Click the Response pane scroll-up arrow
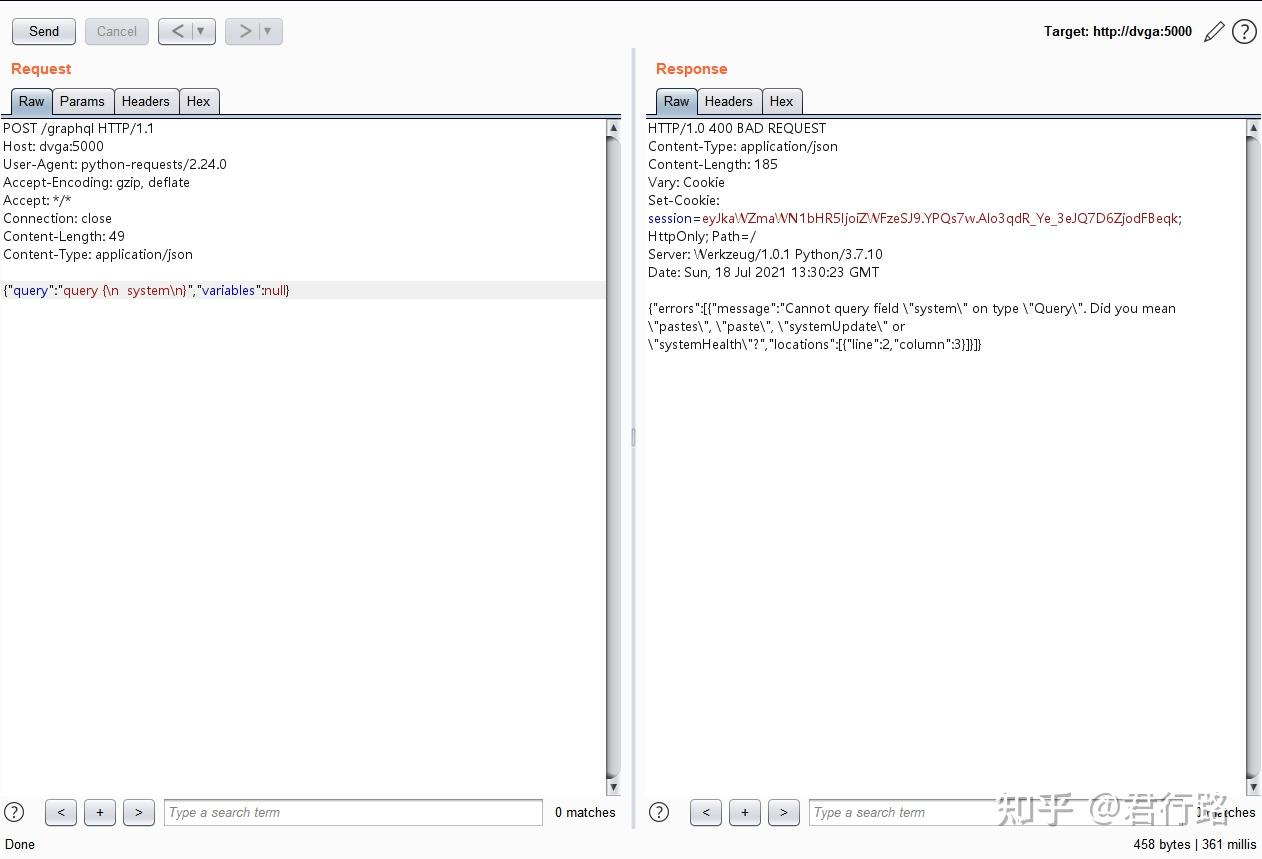 click(1253, 128)
